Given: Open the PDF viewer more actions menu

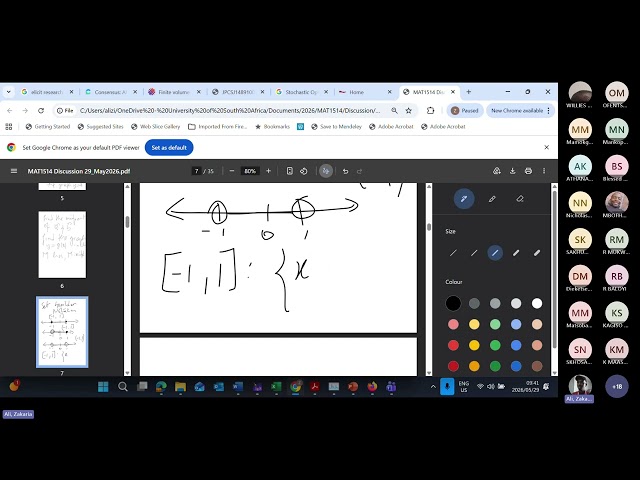Looking at the screenshot, I should coord(544,171).
